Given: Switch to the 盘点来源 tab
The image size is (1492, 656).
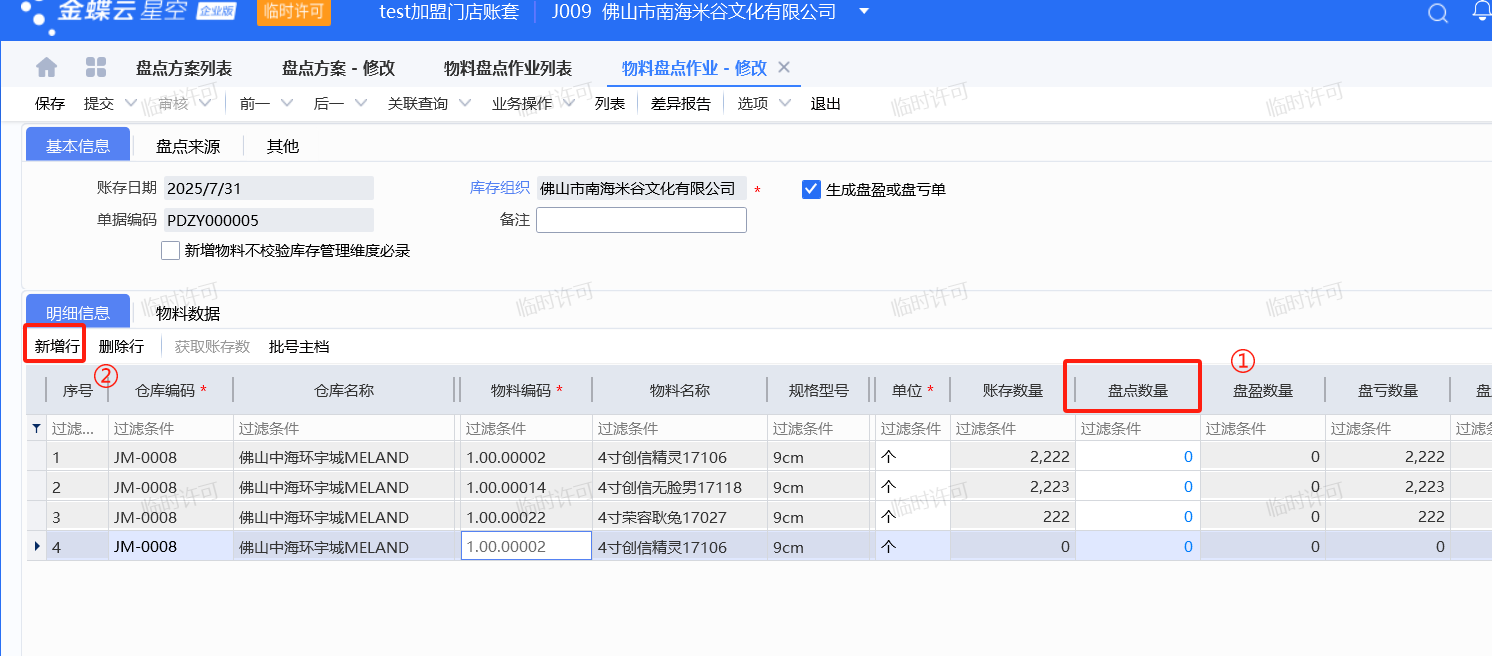Looking at the screenshot, I should 188,146.
